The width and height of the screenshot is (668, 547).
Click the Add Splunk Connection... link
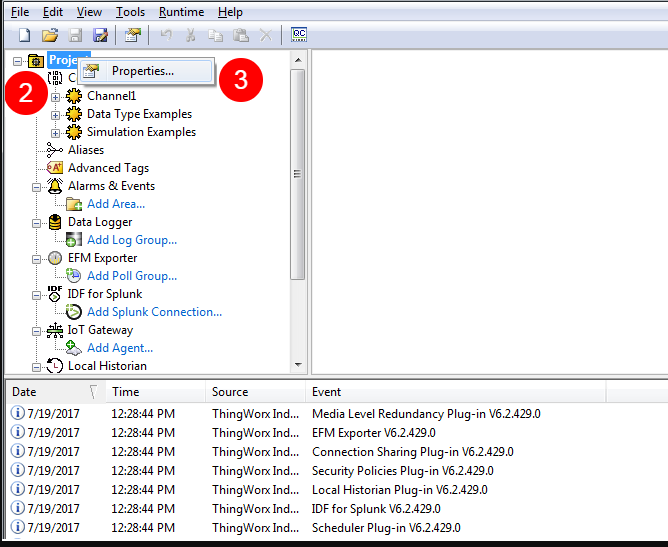click(x=154, y=312)
